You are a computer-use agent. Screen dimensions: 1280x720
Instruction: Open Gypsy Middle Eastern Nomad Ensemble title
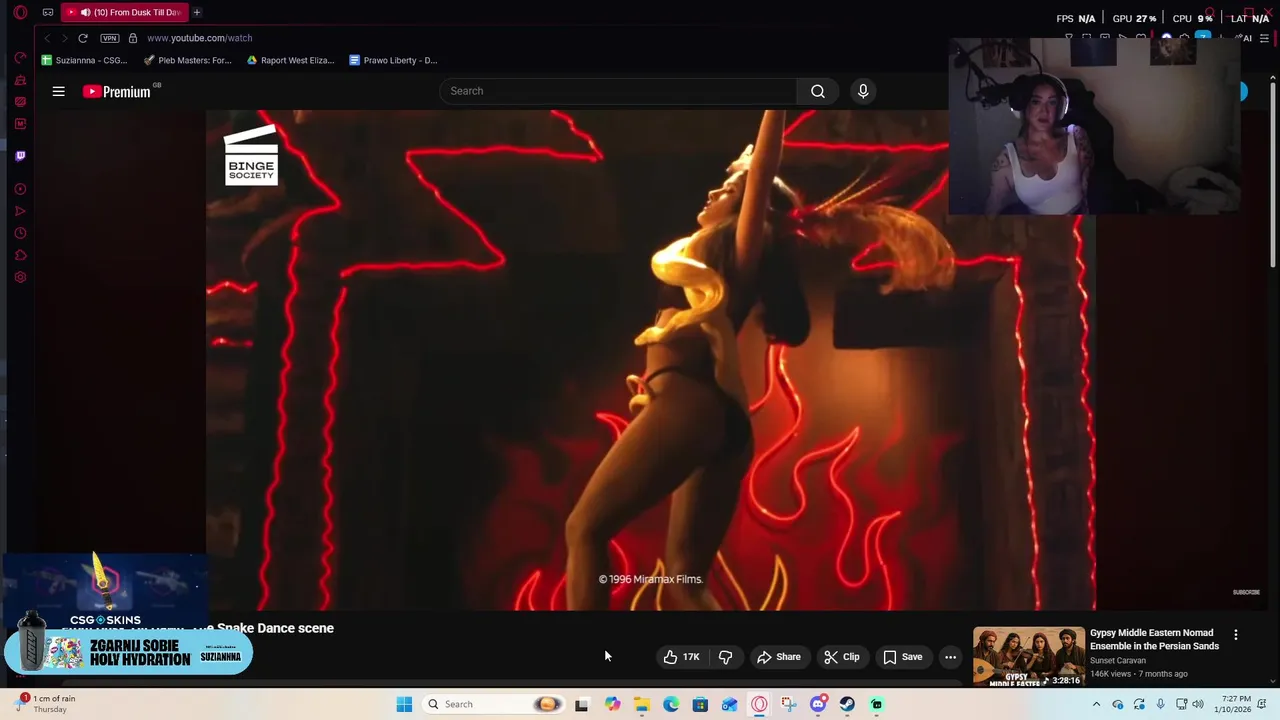coord(1154,639)
